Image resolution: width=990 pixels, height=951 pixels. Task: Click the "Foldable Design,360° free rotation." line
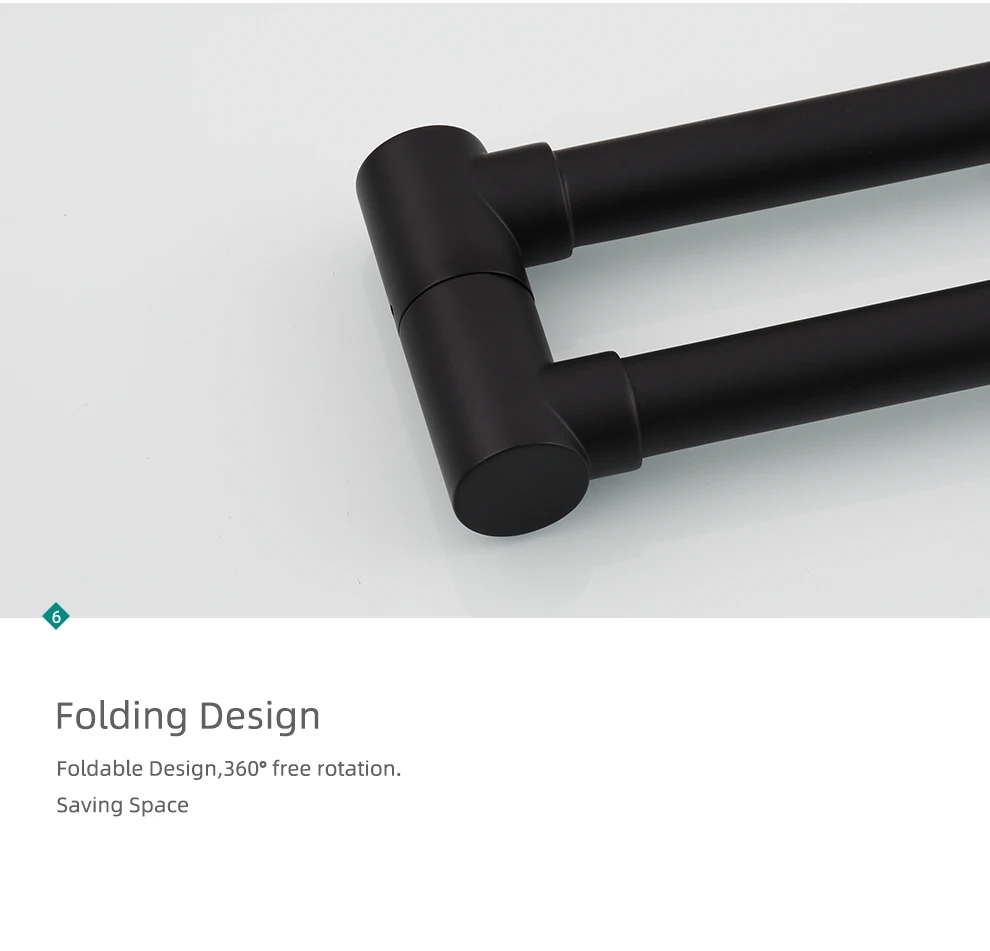(x=229, y=769)
